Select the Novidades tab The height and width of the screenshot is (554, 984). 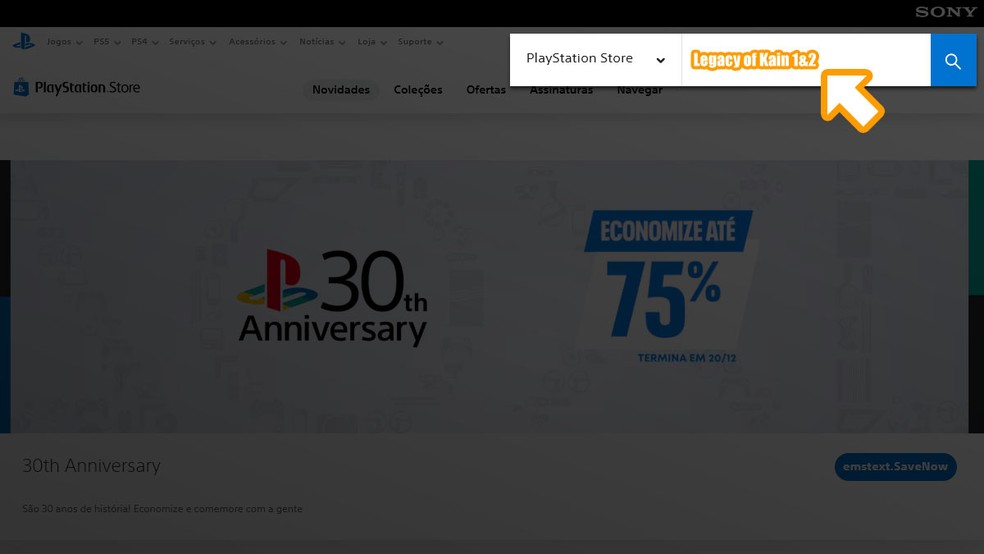tap(341, 90)
